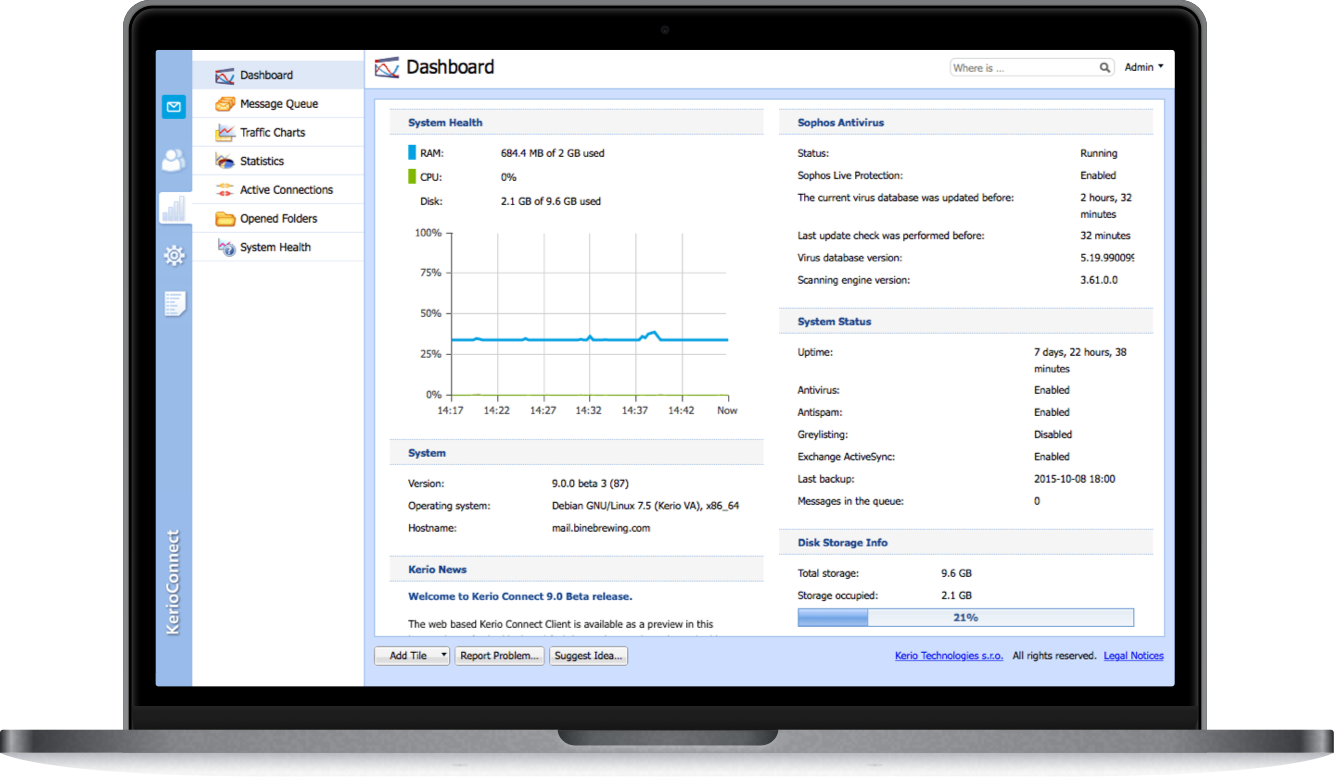Go to Statistics in navigation menu
The width and height of the screenshot is (1335, 777).
(262, 161)
